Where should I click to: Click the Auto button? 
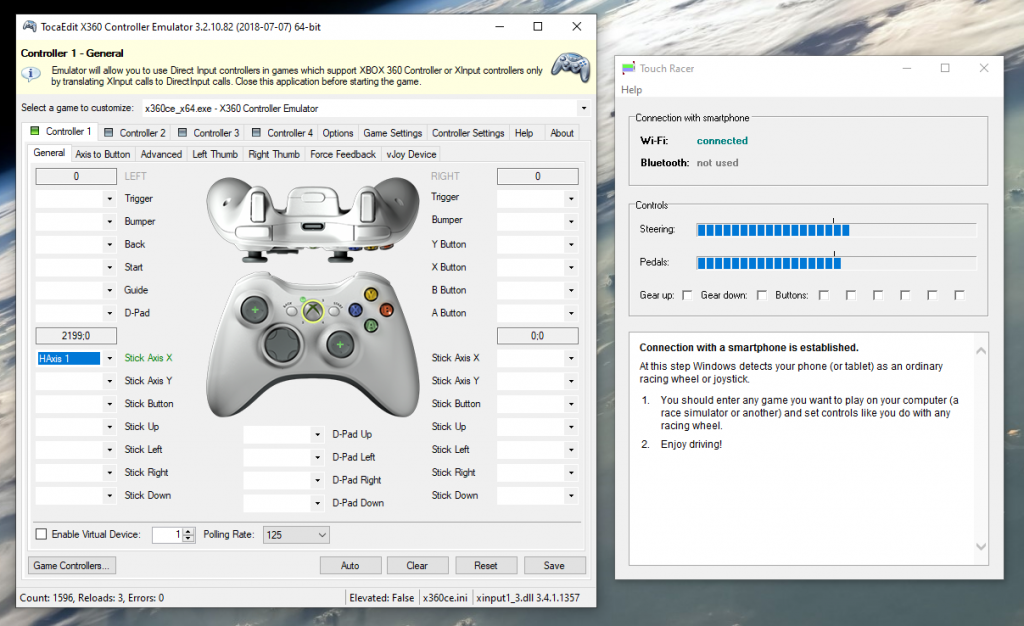(x=350, y=565)
